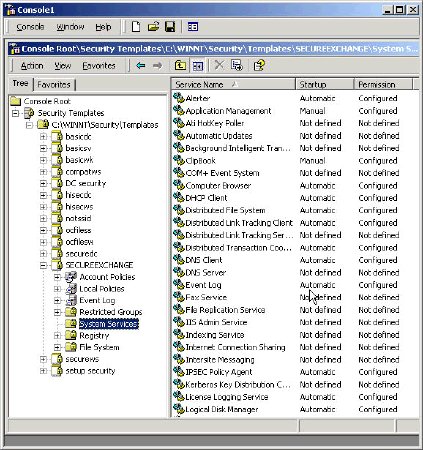Click the Forward arrow

(157, 66)
